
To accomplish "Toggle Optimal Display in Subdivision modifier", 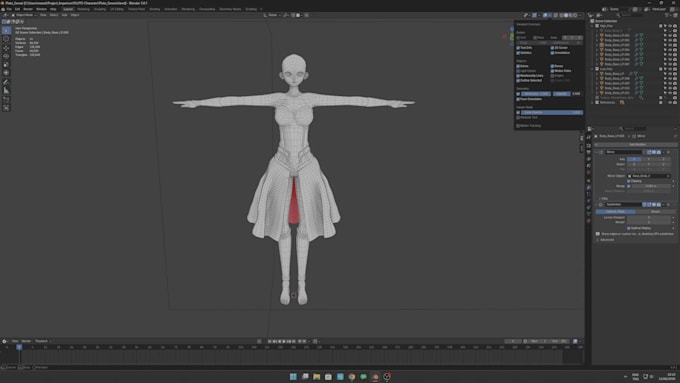I will pos(628,228).
